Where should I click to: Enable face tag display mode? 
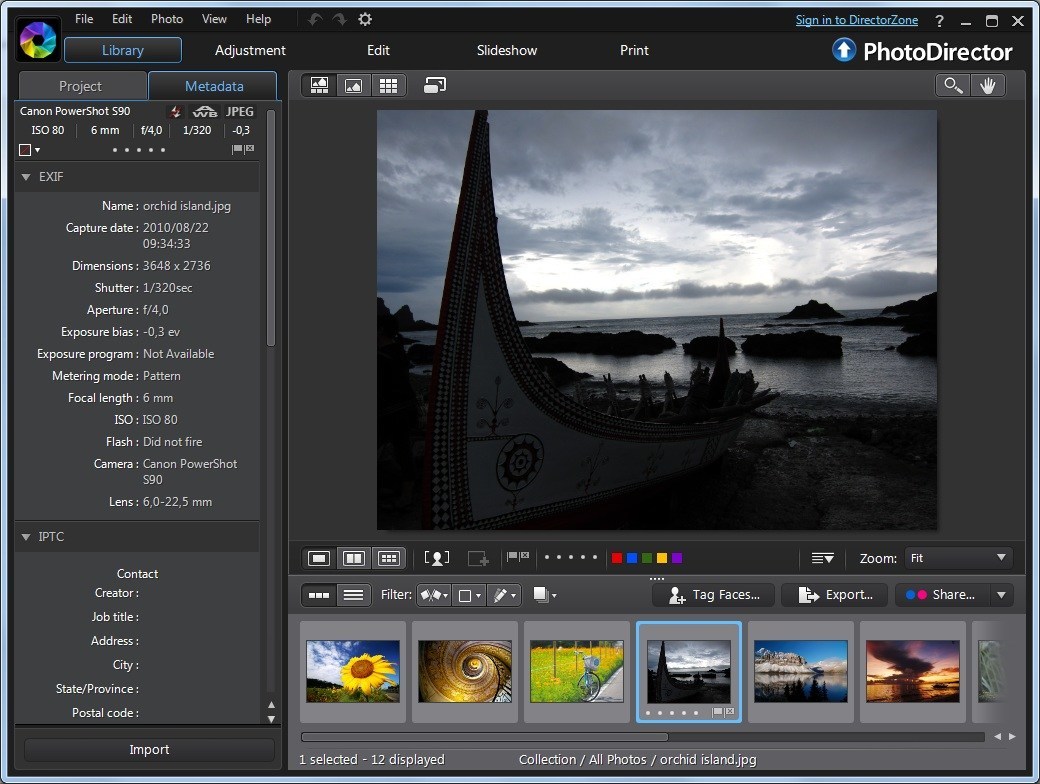pos(437,558)
